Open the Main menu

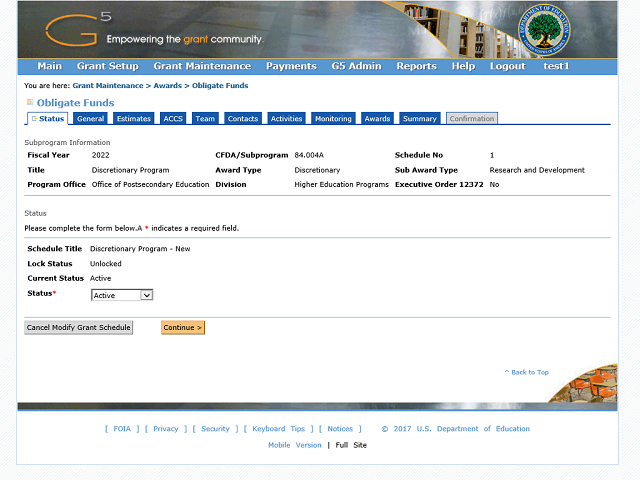point(50,66)
